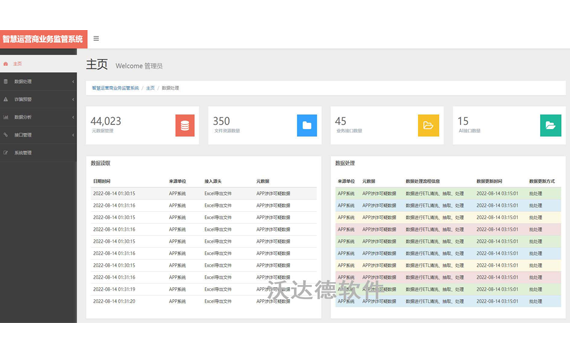Click the green first row of the 数据处理 table
Viewport: 570px width, 360px height.
click(448, 193)
